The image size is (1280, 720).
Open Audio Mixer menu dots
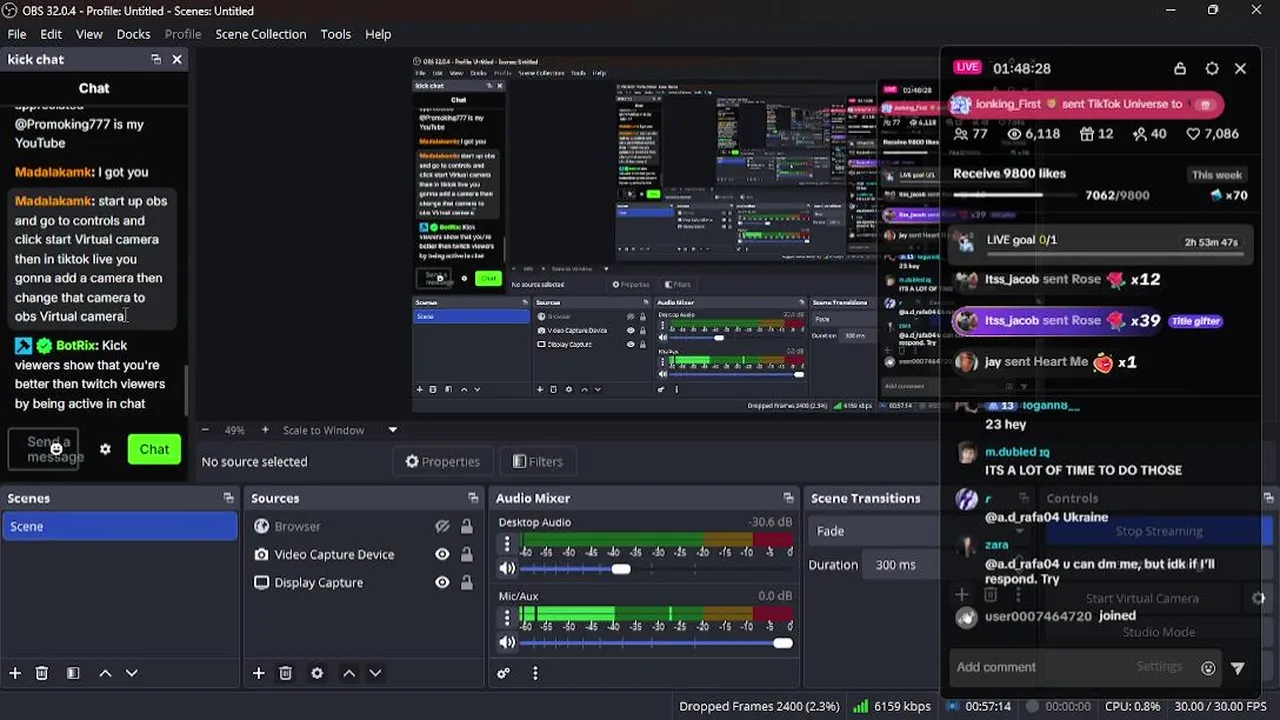tap(535, 673)
